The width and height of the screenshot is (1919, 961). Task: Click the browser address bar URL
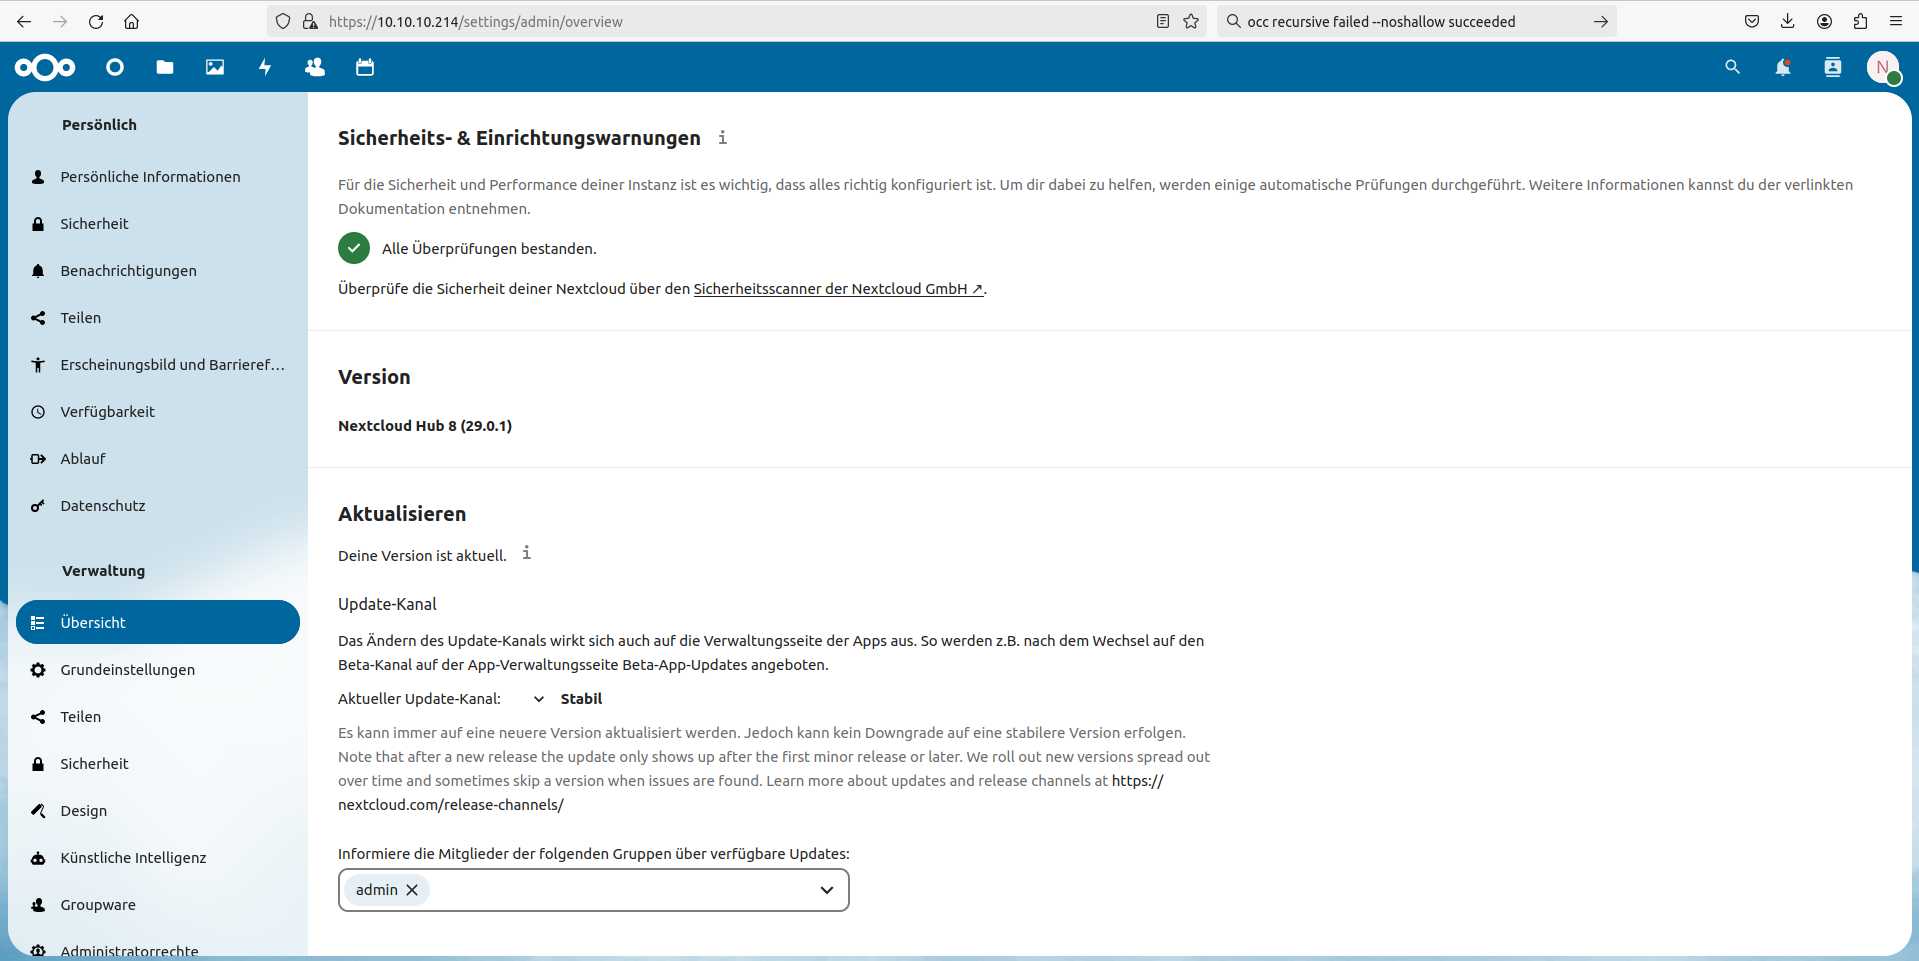click(475, 21)
